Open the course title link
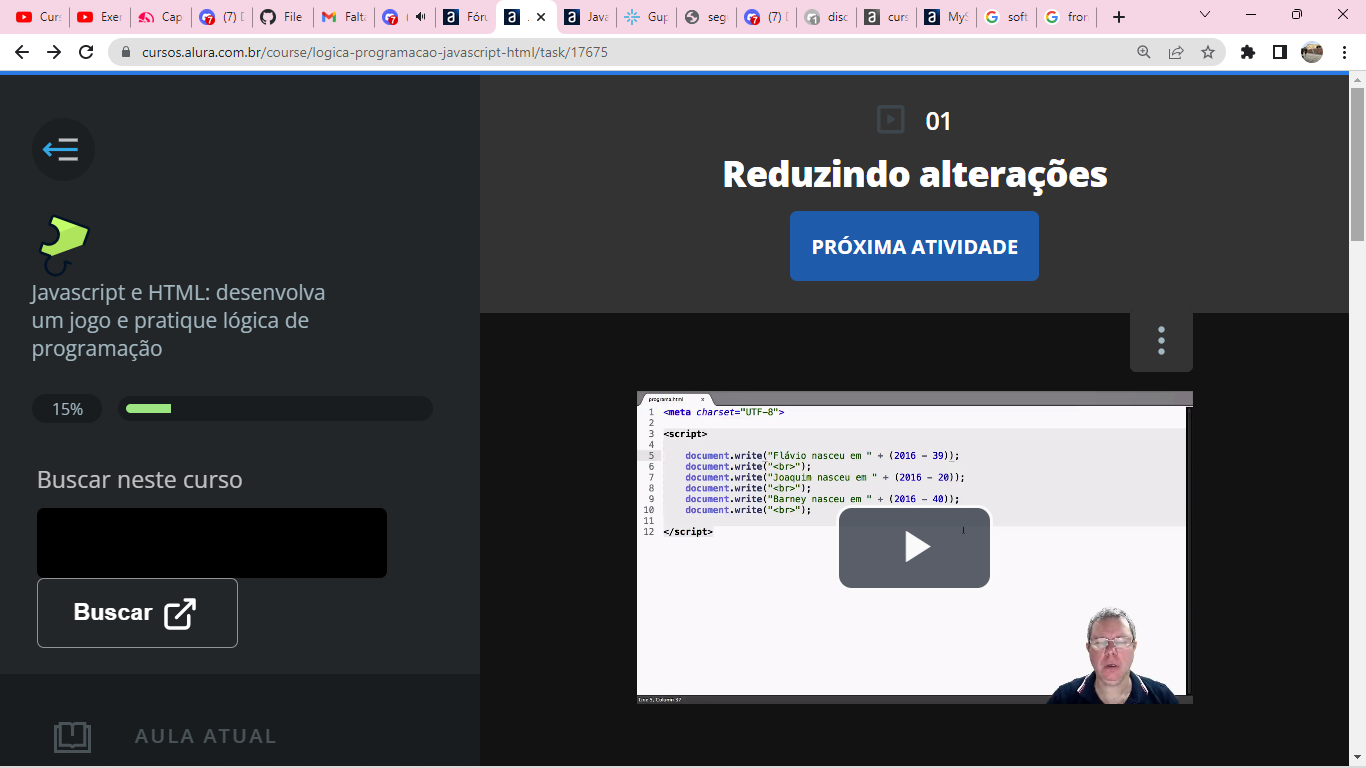This screenshot has width=1366, height=768. pyautogui.click(x=178, y=320)
